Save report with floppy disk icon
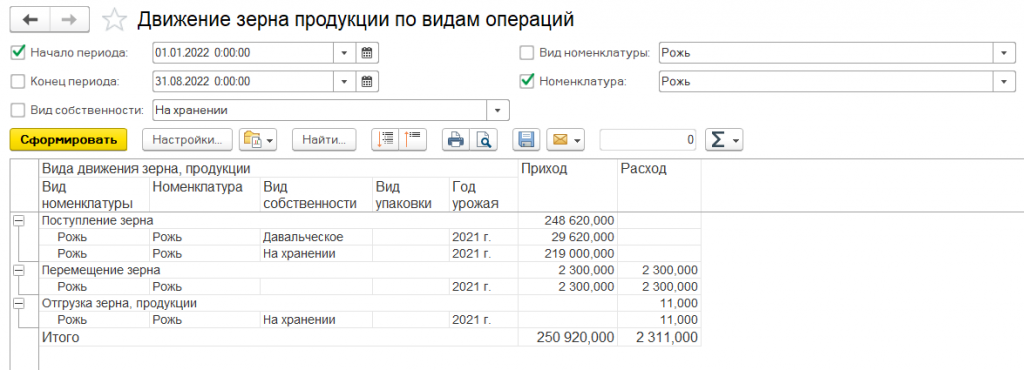This screenshot has height=370, width=1024. point(526,139)
